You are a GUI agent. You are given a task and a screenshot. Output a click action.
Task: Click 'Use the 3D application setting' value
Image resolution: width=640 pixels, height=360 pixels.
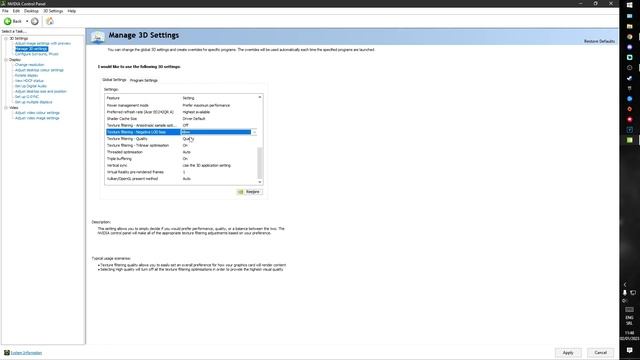pyautogui.click(x=207, y=165)
